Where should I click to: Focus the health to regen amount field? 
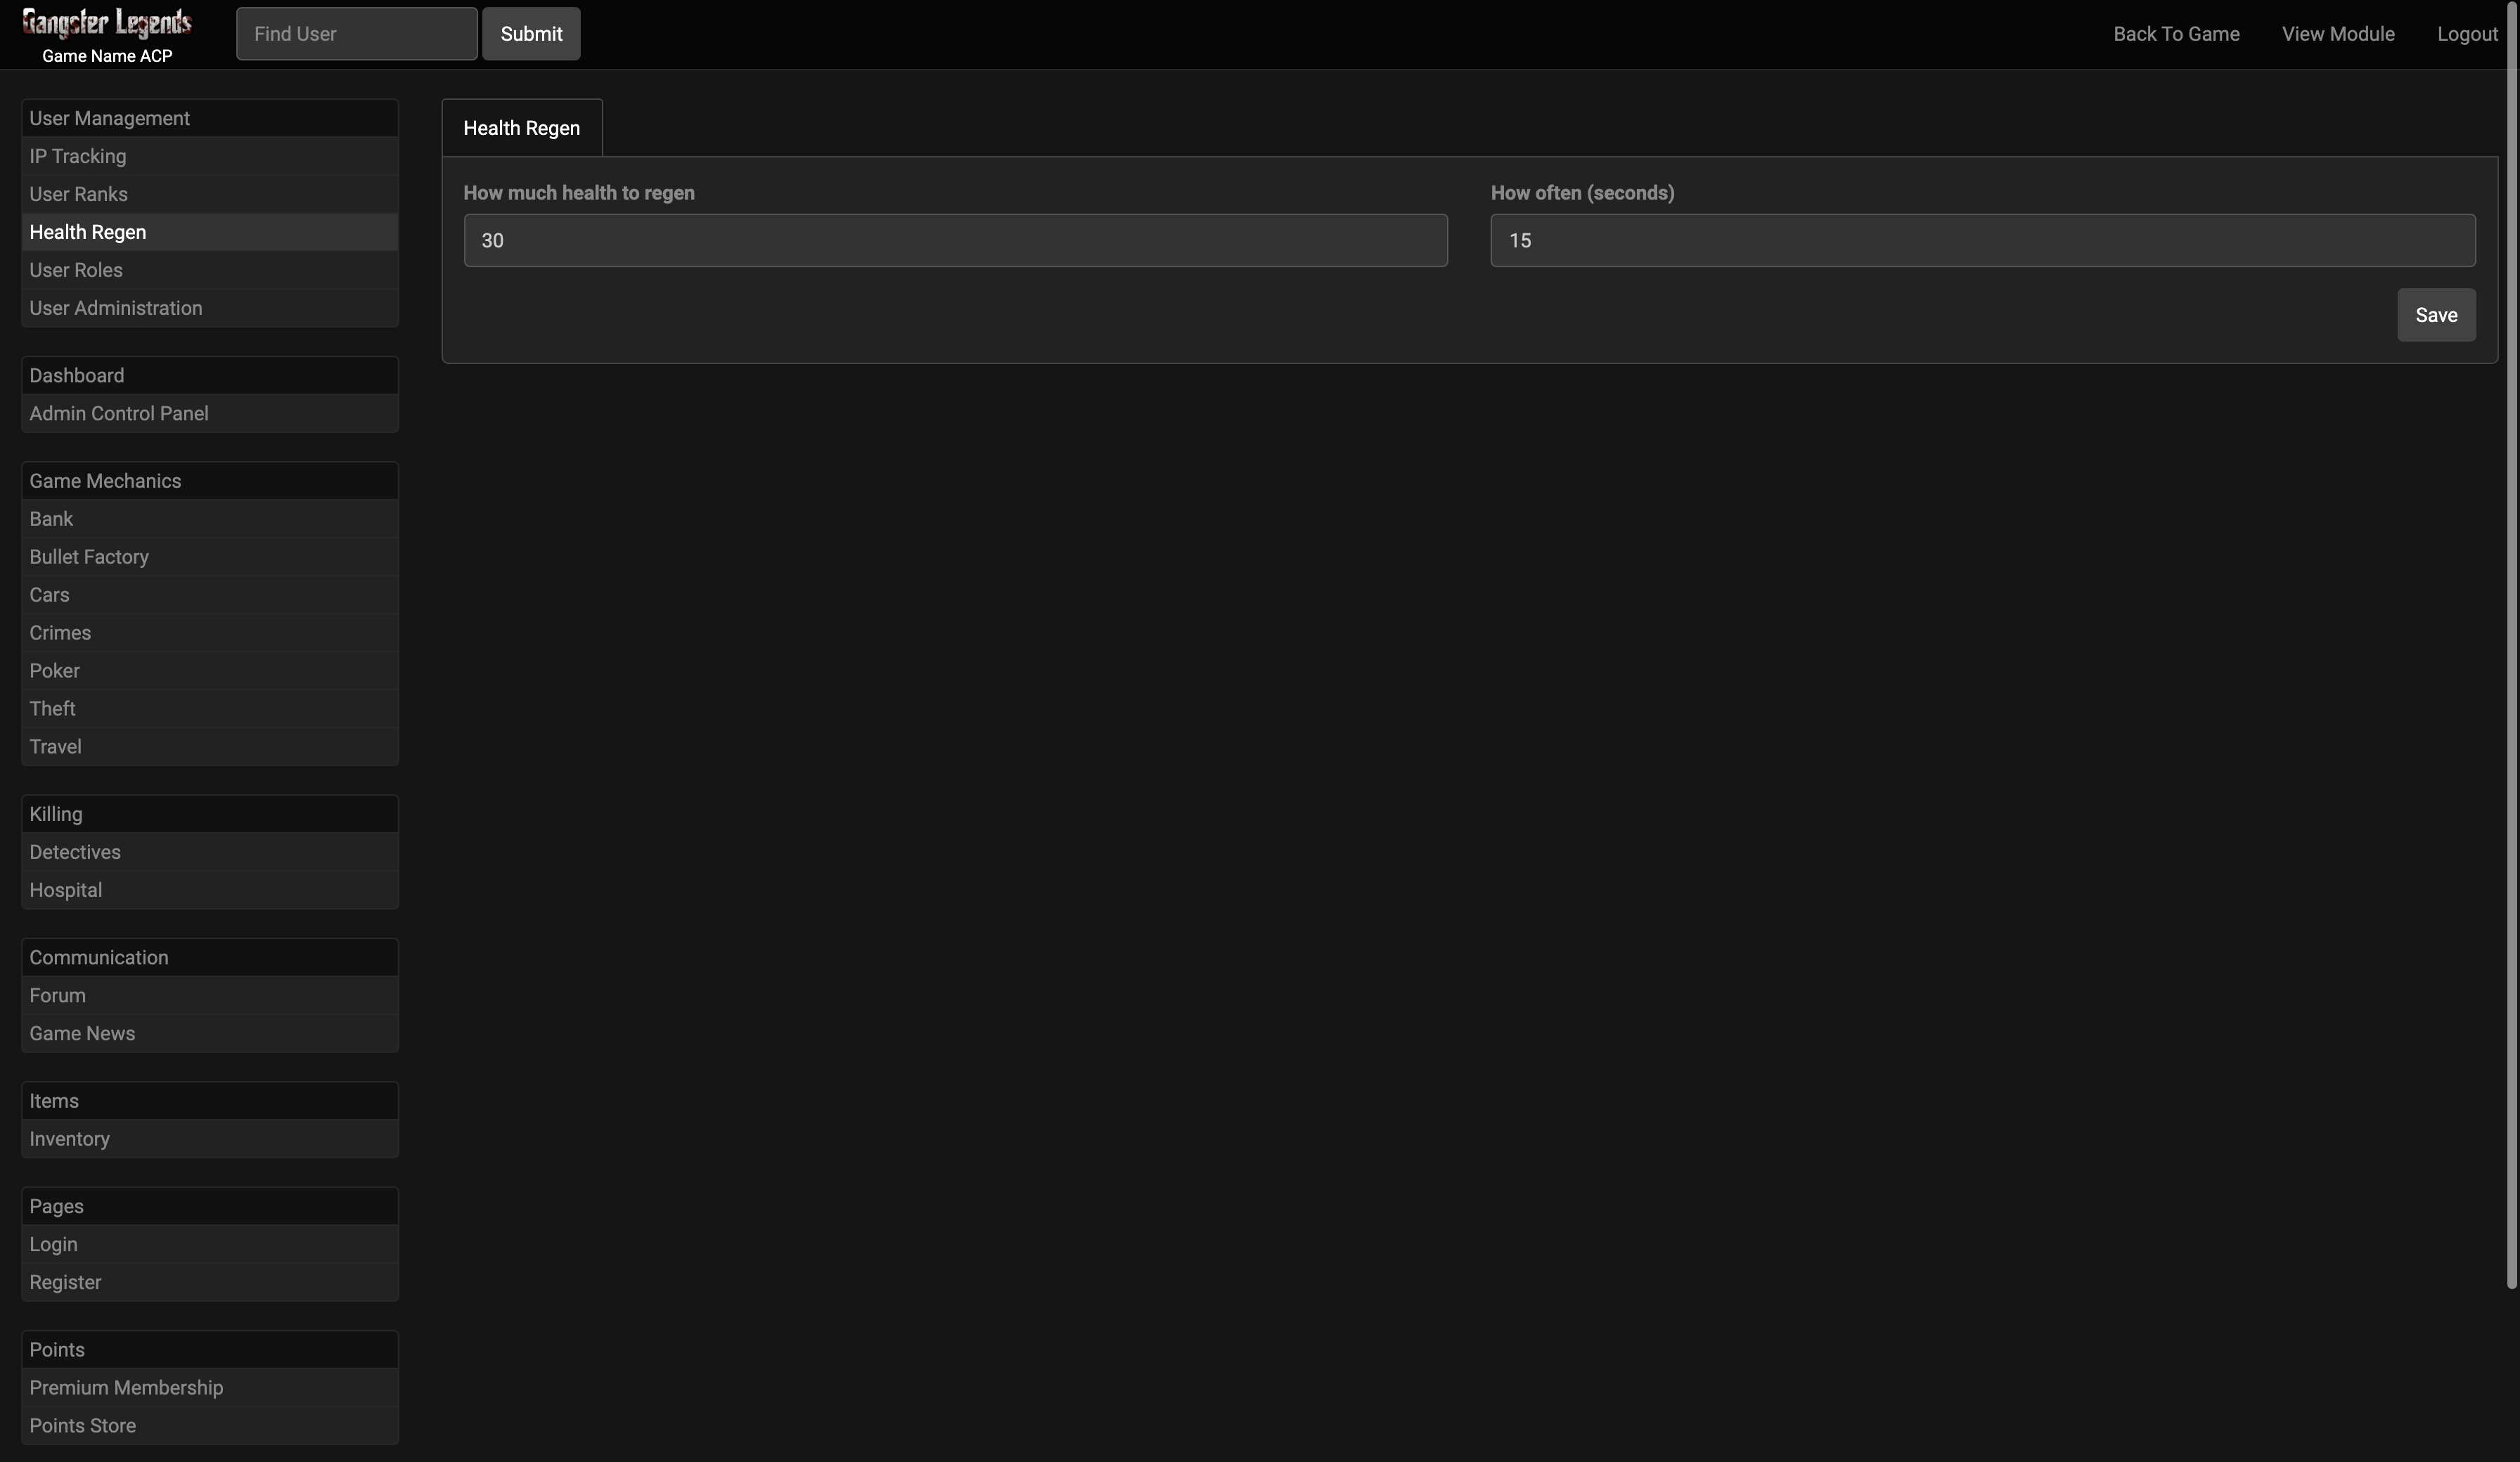tap(954, 240)
